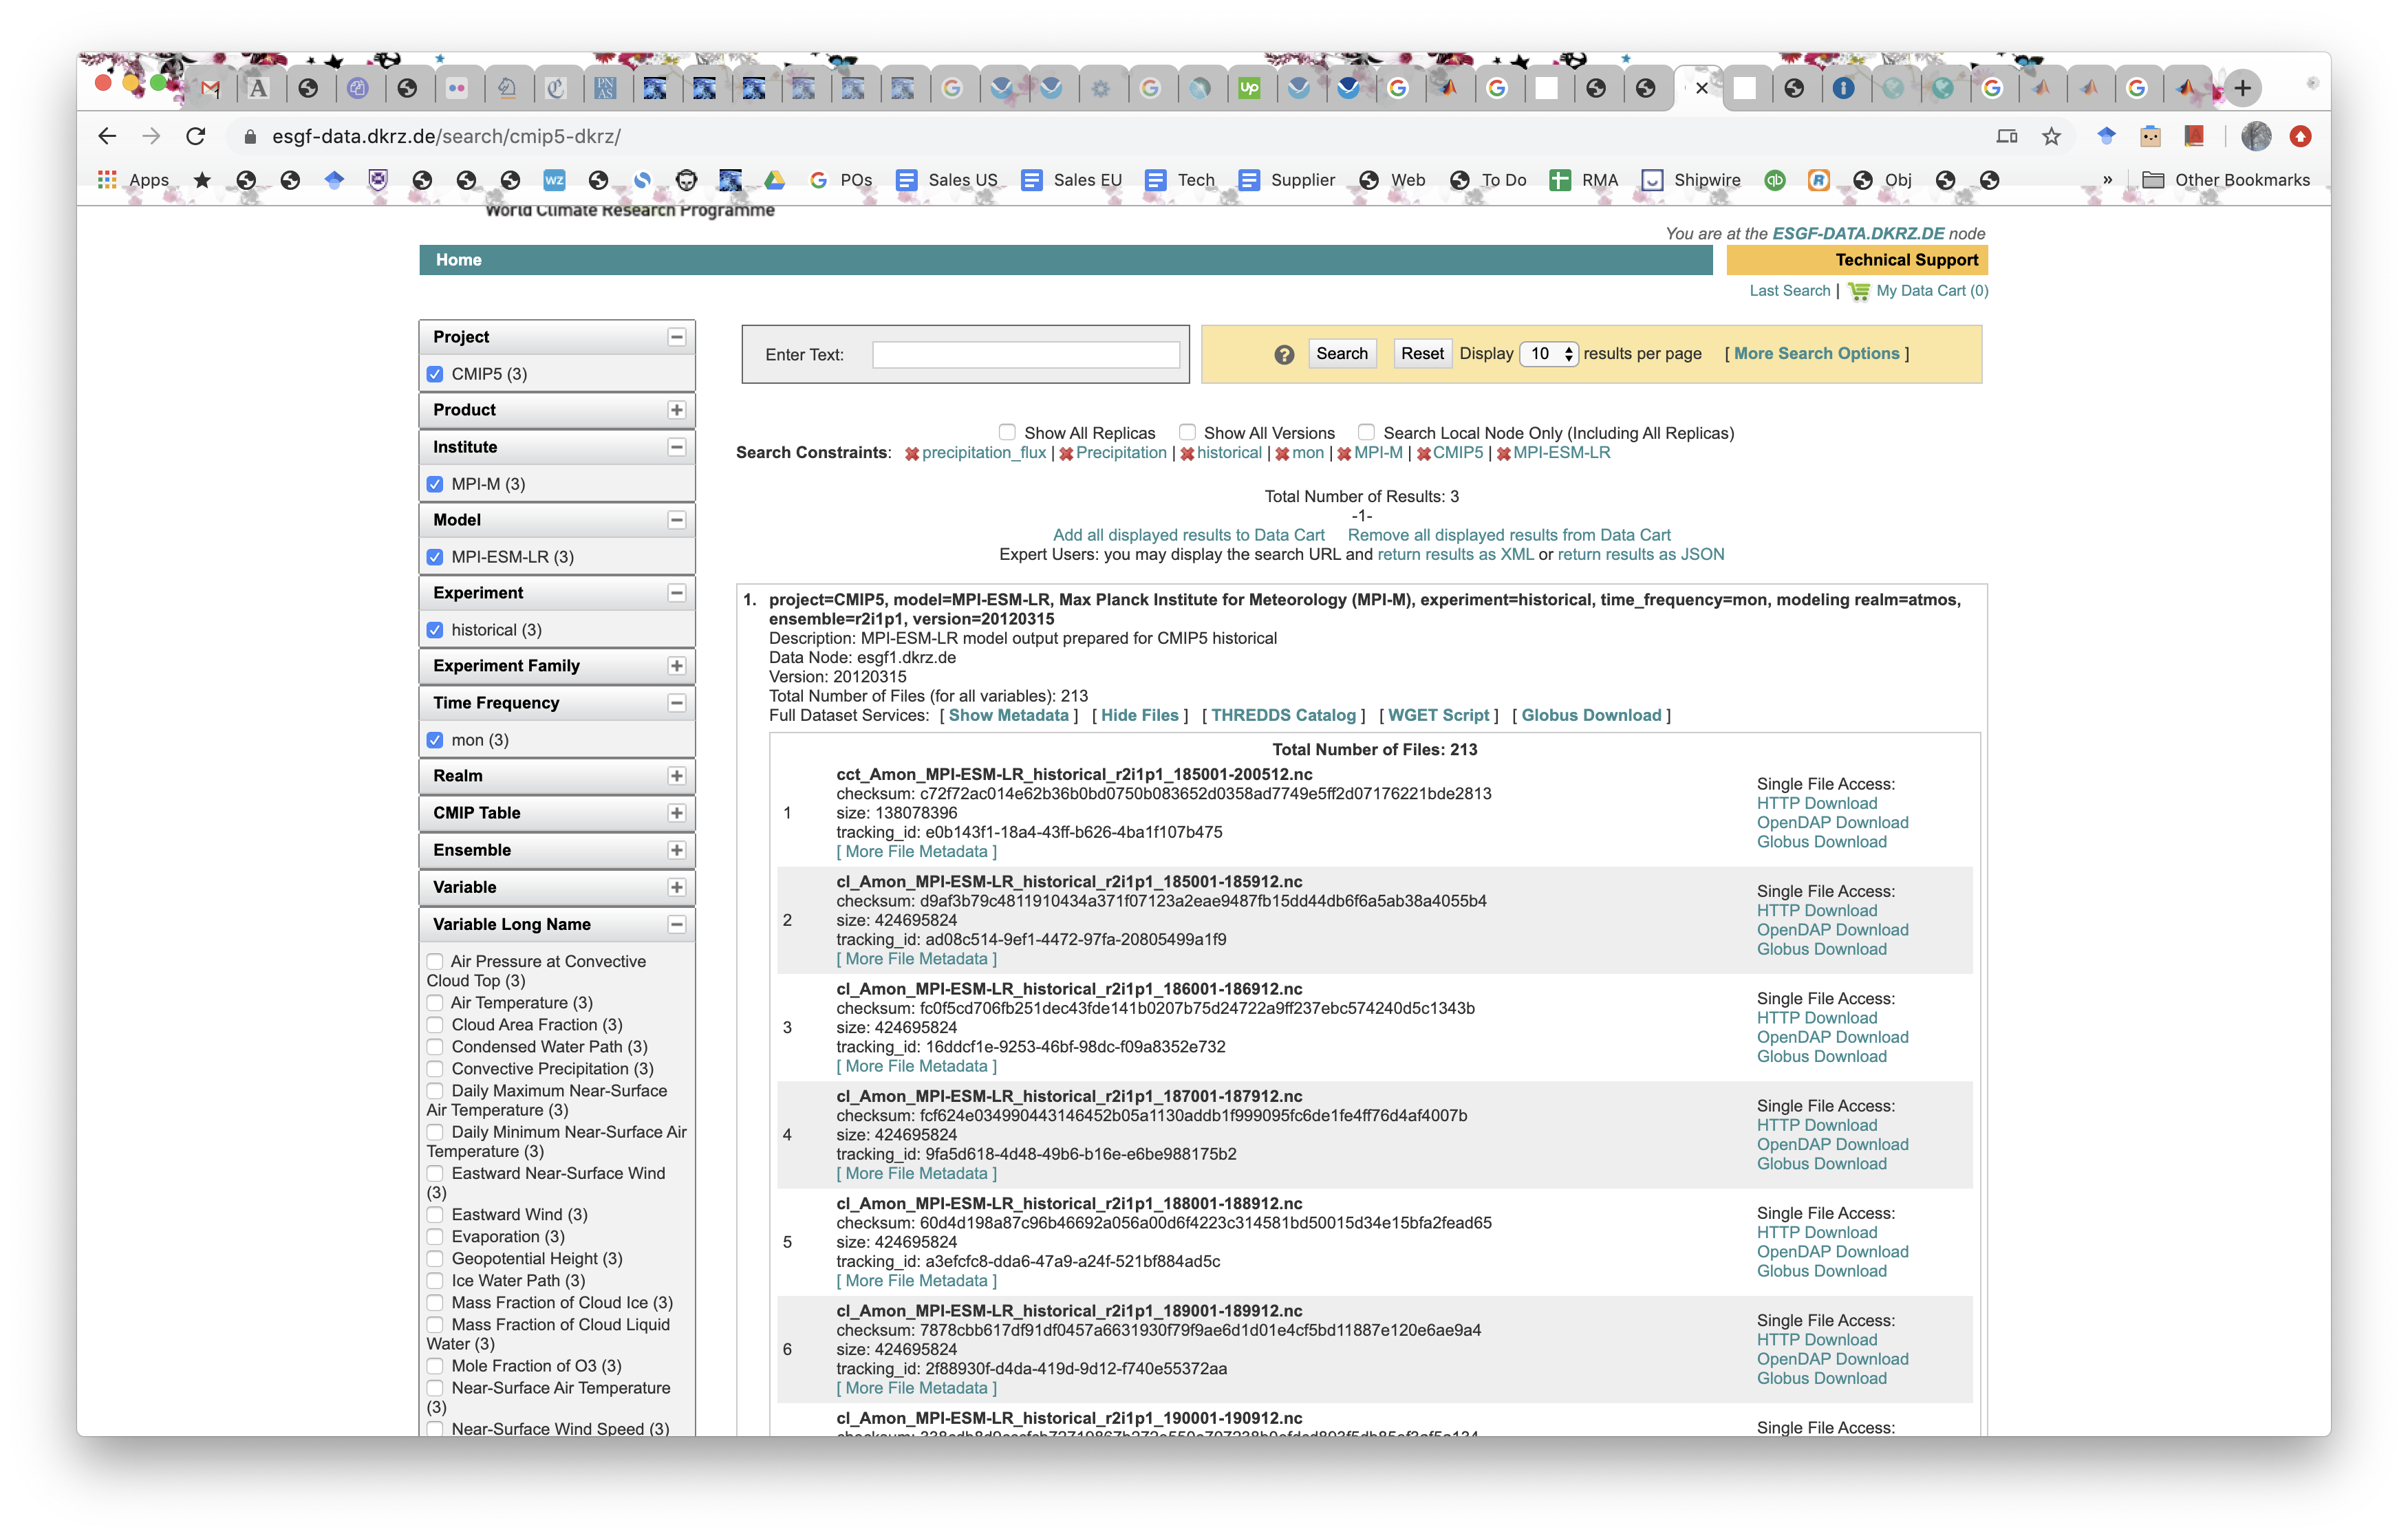Viewport: 2408px width, 1538px height.
Task: Click the Home menu item
Action: coord(459,260)
